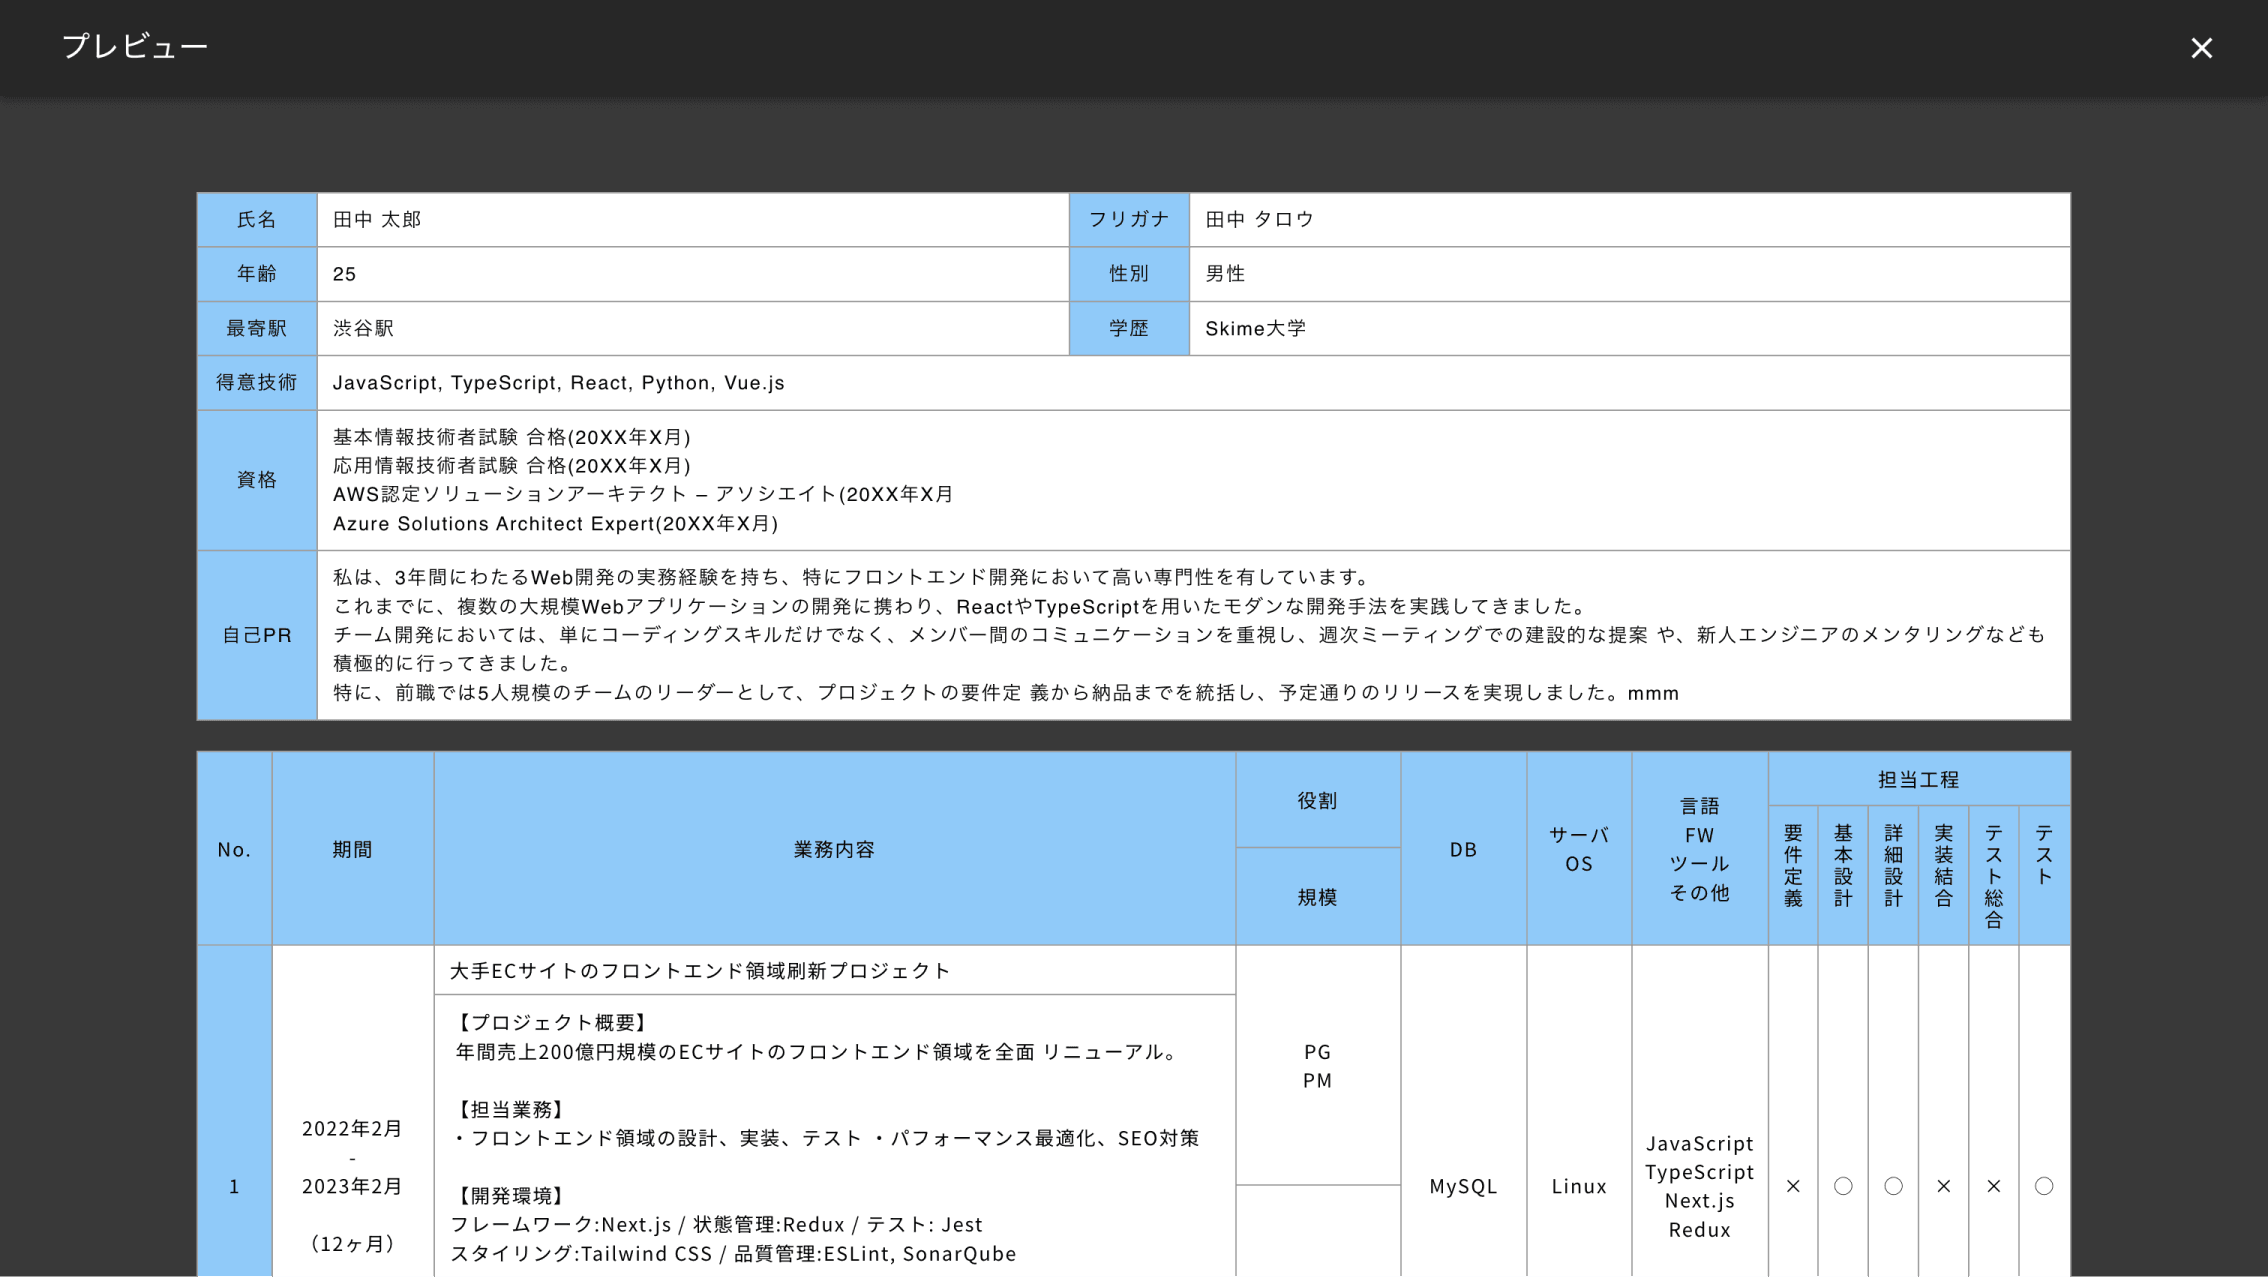
Task: Click the MySQL database cell
Action: (x=1463, y=1186)
